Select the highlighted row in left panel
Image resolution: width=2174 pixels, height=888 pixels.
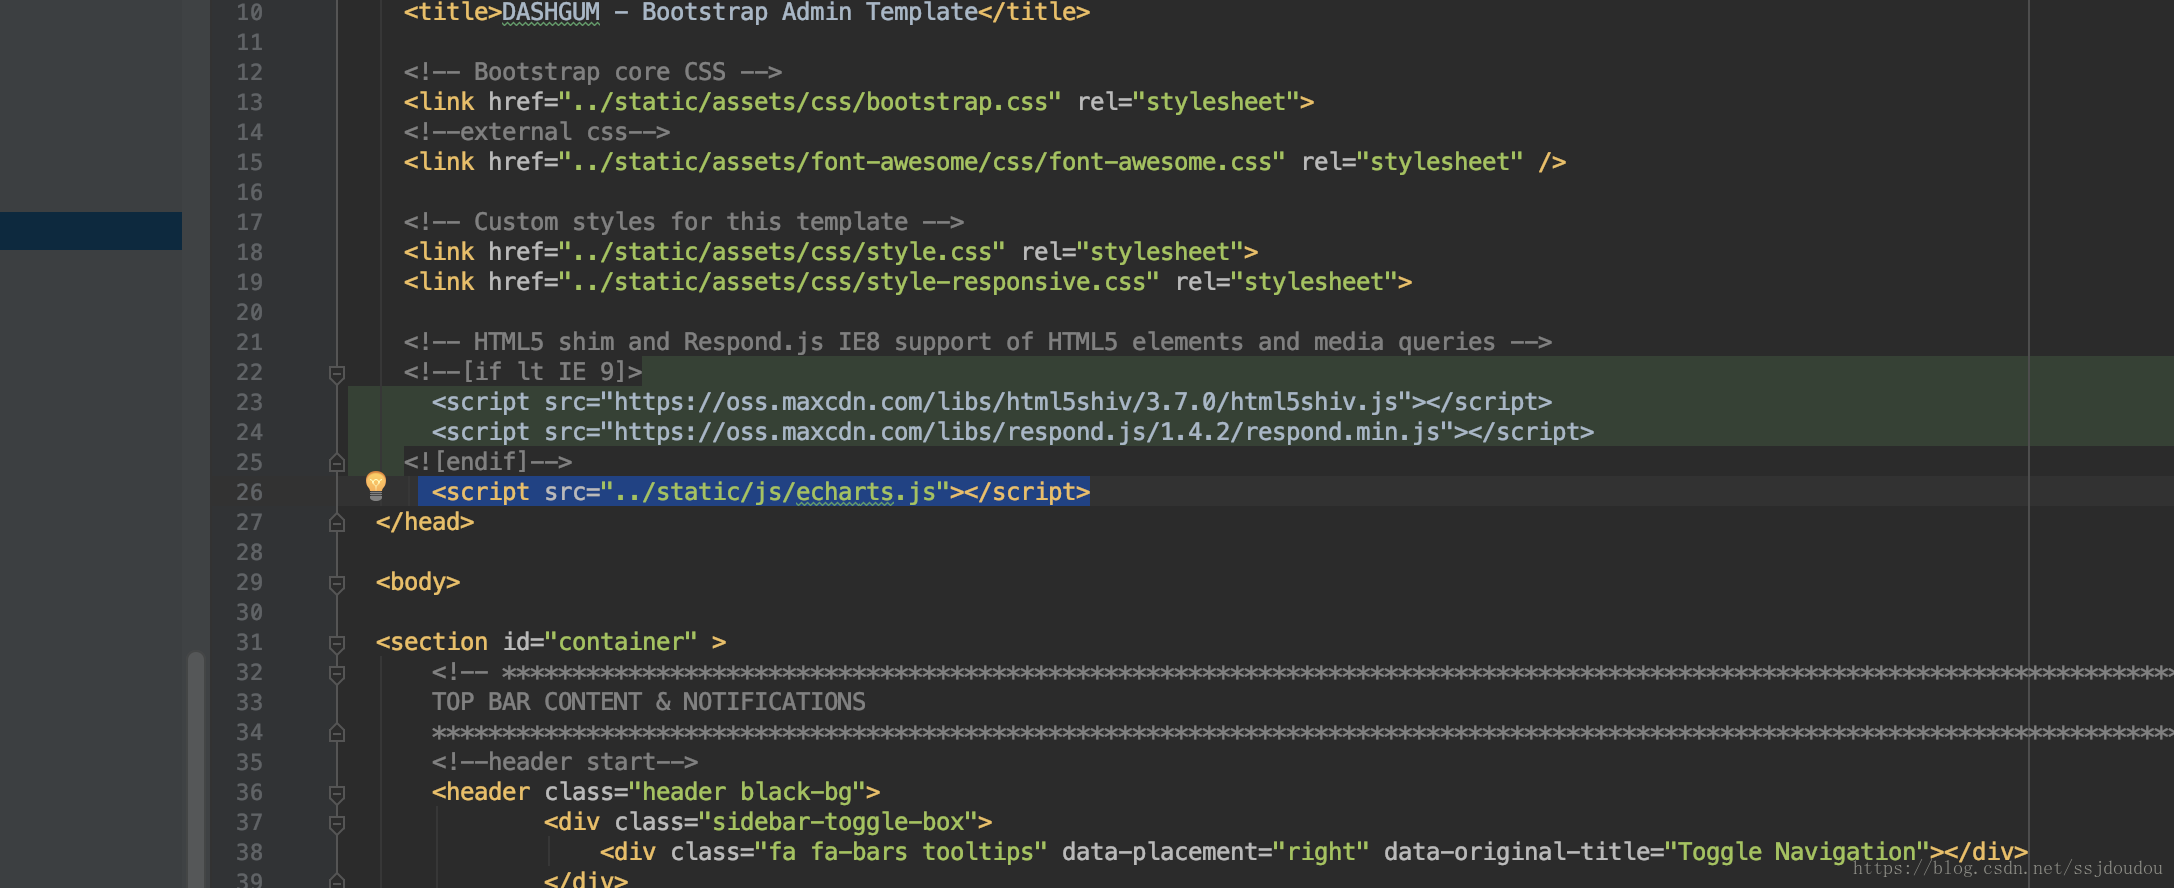pyautogui.click(x=91, y=231)
